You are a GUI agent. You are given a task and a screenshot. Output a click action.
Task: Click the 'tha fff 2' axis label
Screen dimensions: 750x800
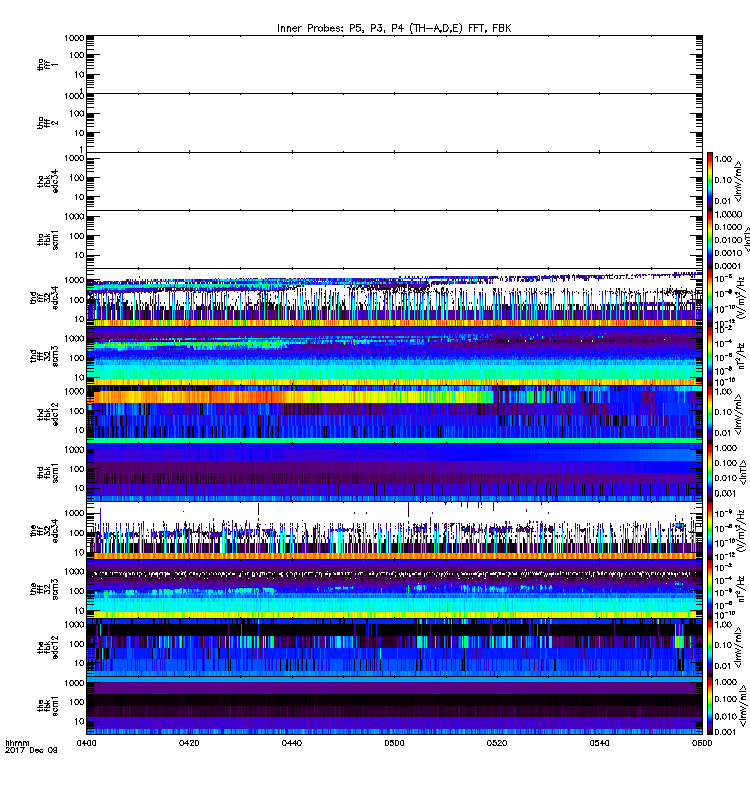[47, 123]
